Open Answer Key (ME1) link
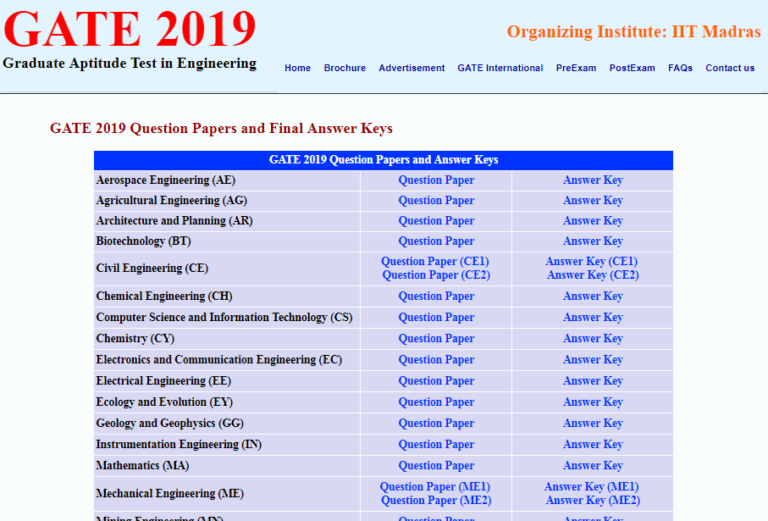The height and width of the screenshot is (521, 768). click(x=592, y=487)
